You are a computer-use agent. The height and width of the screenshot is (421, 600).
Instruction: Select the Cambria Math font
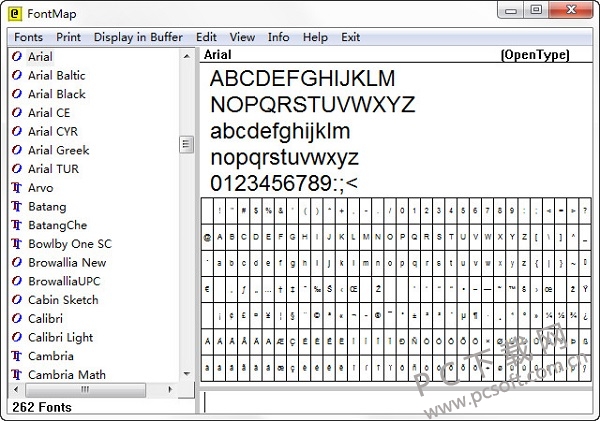pos(67,375)
